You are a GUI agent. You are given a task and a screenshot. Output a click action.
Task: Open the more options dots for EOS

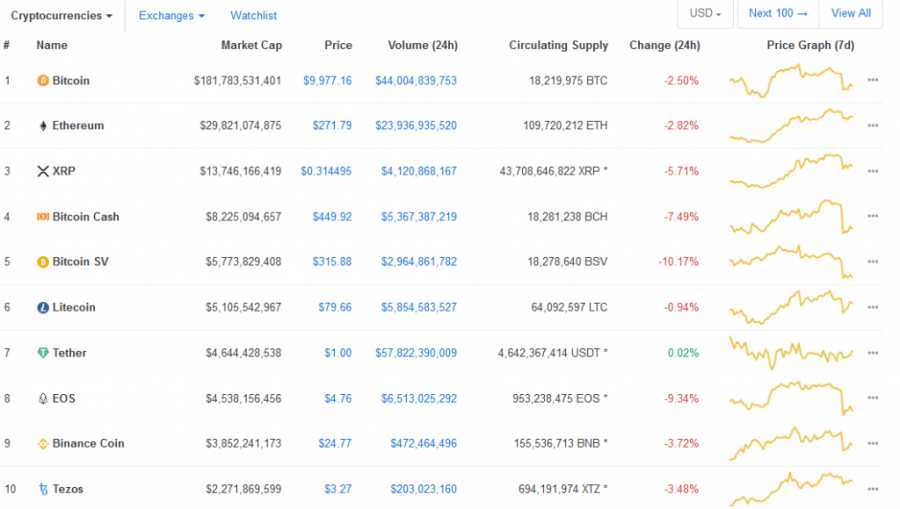[872, 398]
